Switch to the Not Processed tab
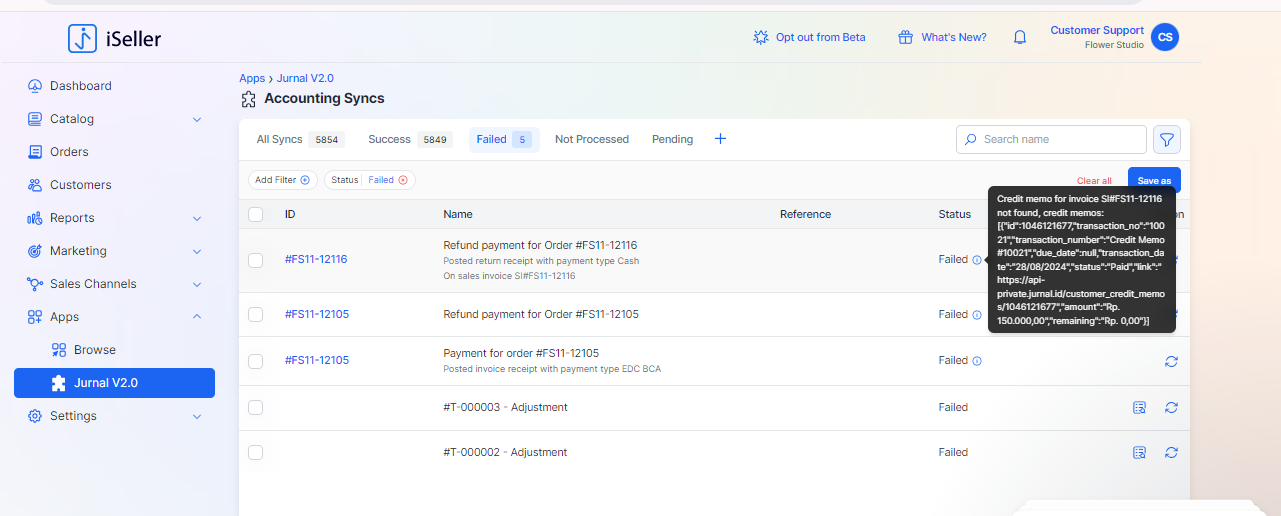This screenshot has height=516, width=1281. click(x=592, y=140)
